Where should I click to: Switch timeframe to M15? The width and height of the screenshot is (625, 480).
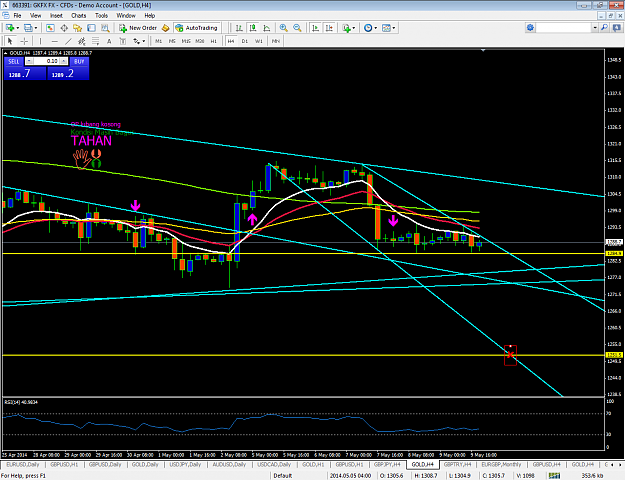186,41
